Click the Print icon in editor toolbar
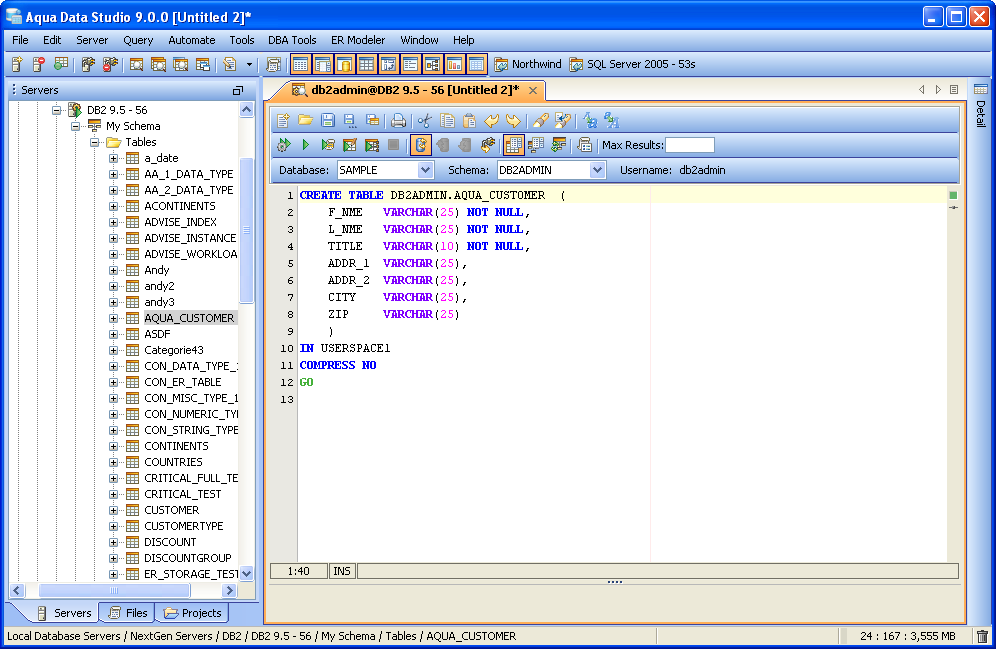Image resolution: width=996 pixels, height=649 pixels. (x=398, y=121)
